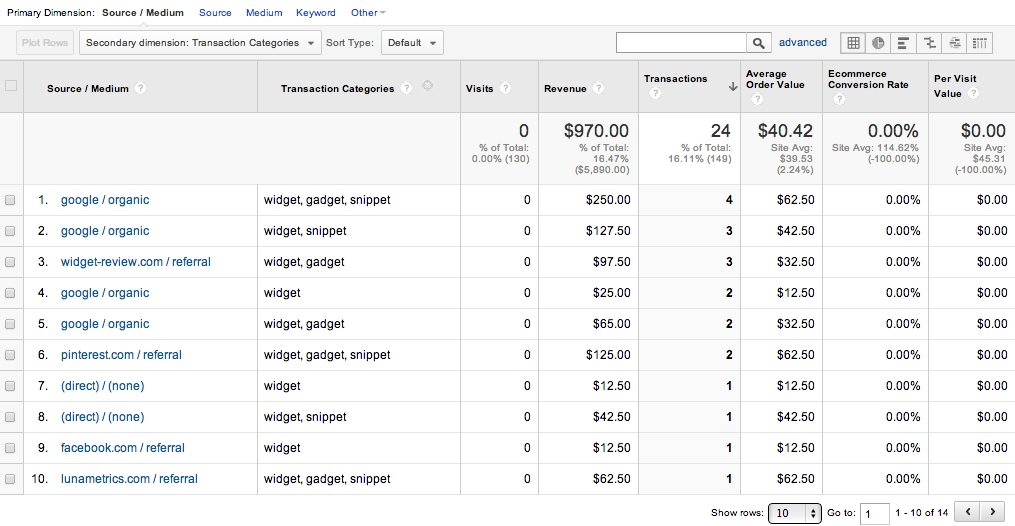This screenshot has height=526, width=1015.
Task: Check row 7 (direct) / (none) checkbox
Action: (x=10, y=386)
